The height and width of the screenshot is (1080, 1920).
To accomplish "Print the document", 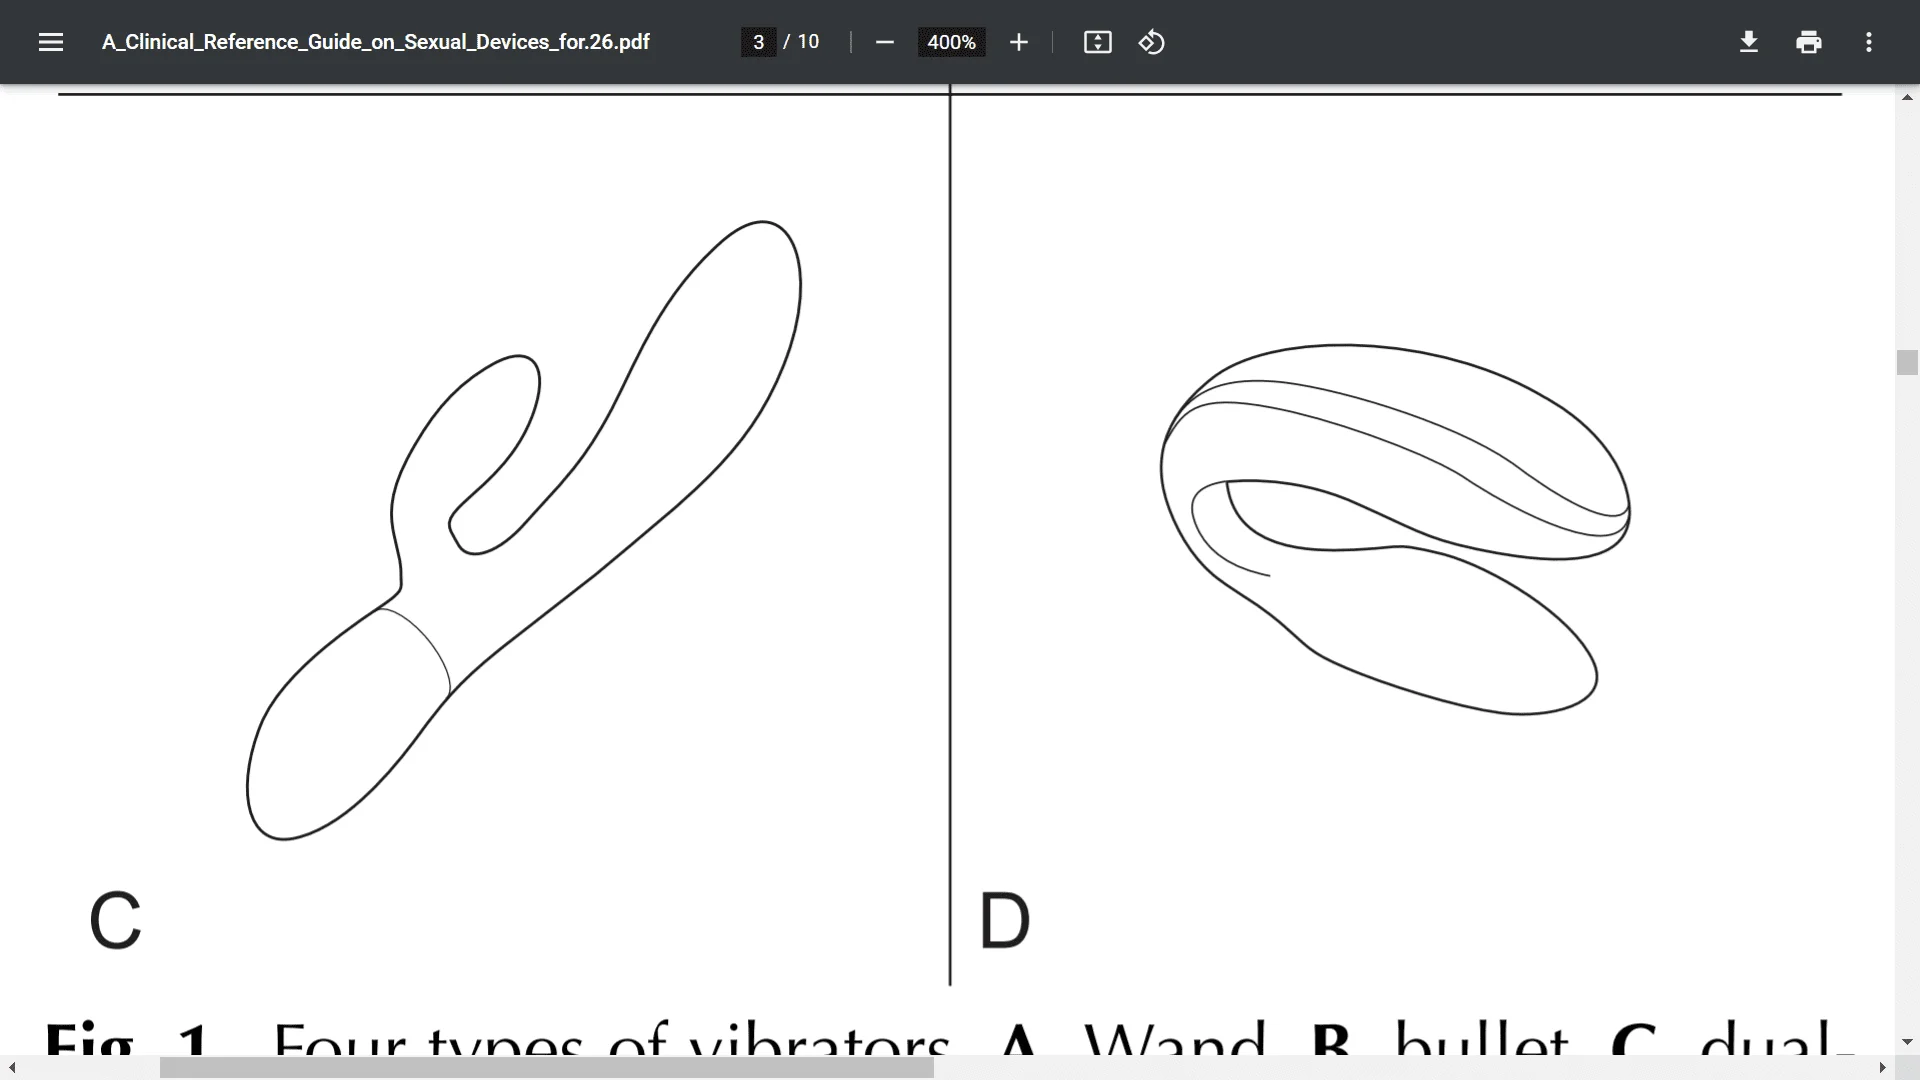I will [1809, 42].
